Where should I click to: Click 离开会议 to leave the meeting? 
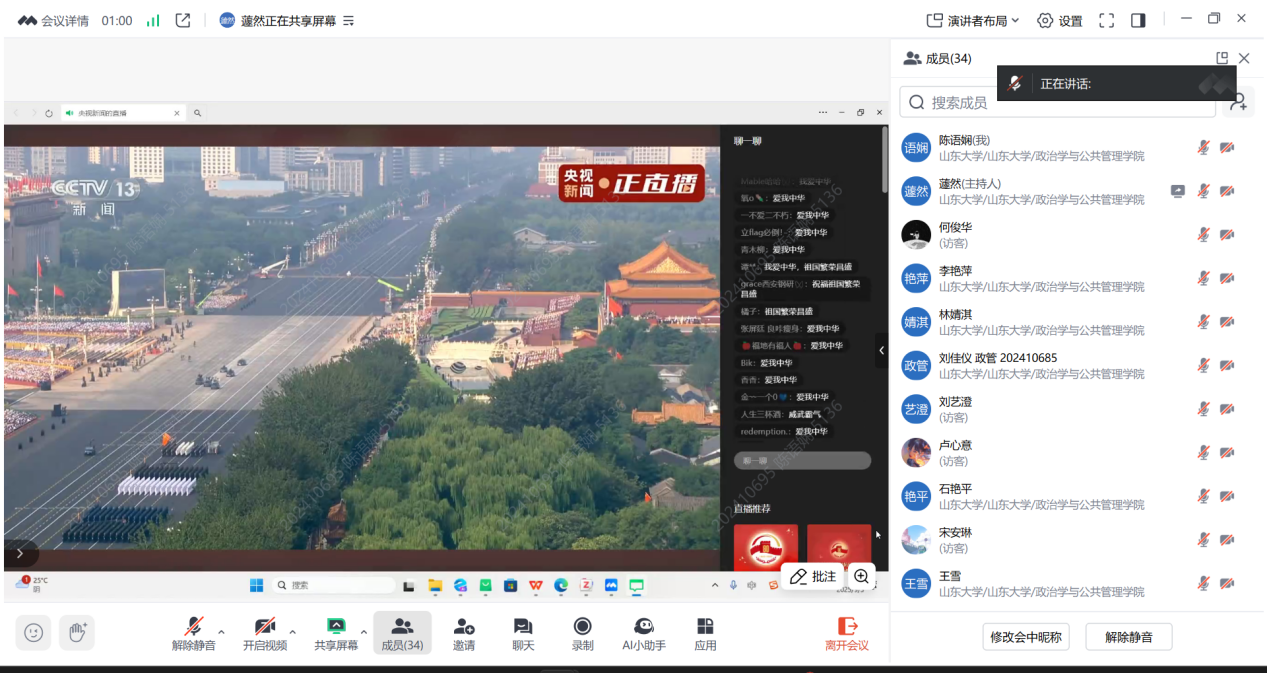pyautogui.click(x=846, y=633)
